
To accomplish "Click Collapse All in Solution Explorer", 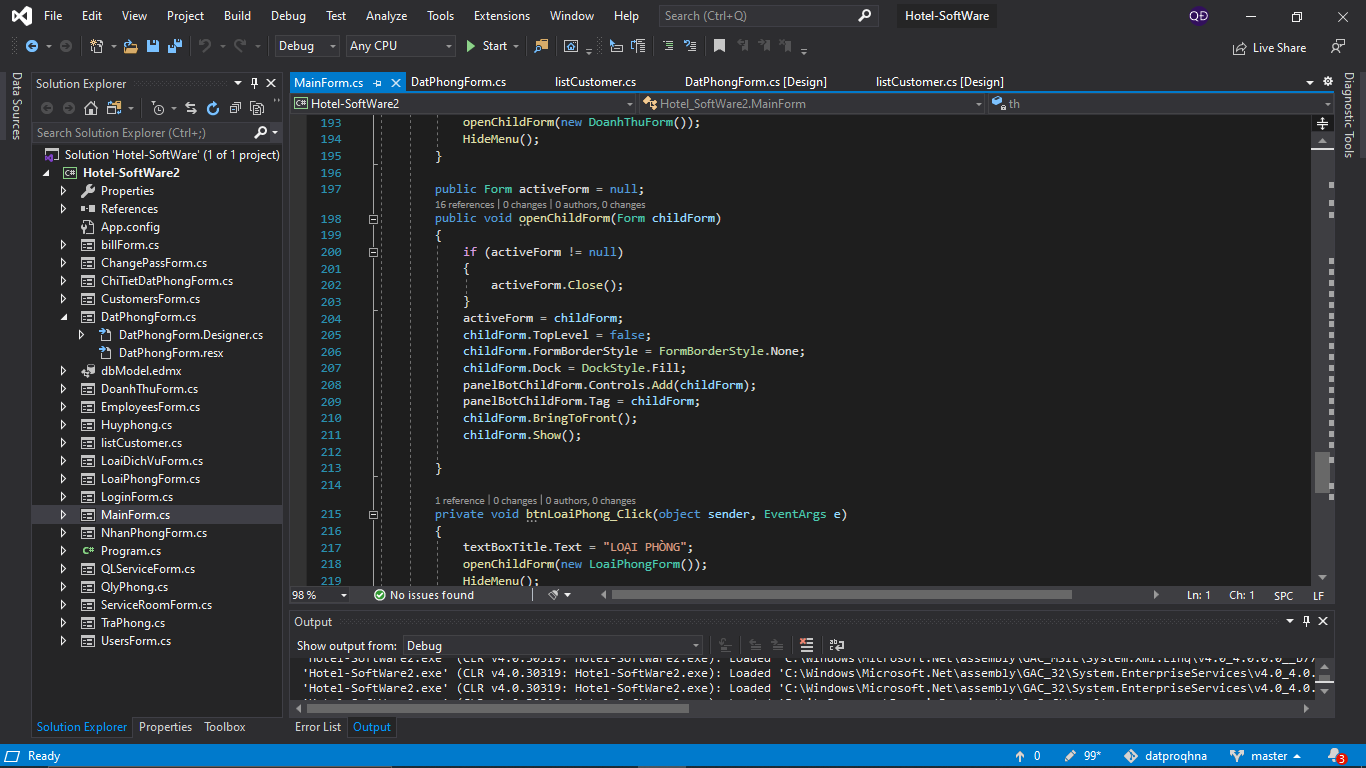I will pyautogui.click(x=235, y=108).
